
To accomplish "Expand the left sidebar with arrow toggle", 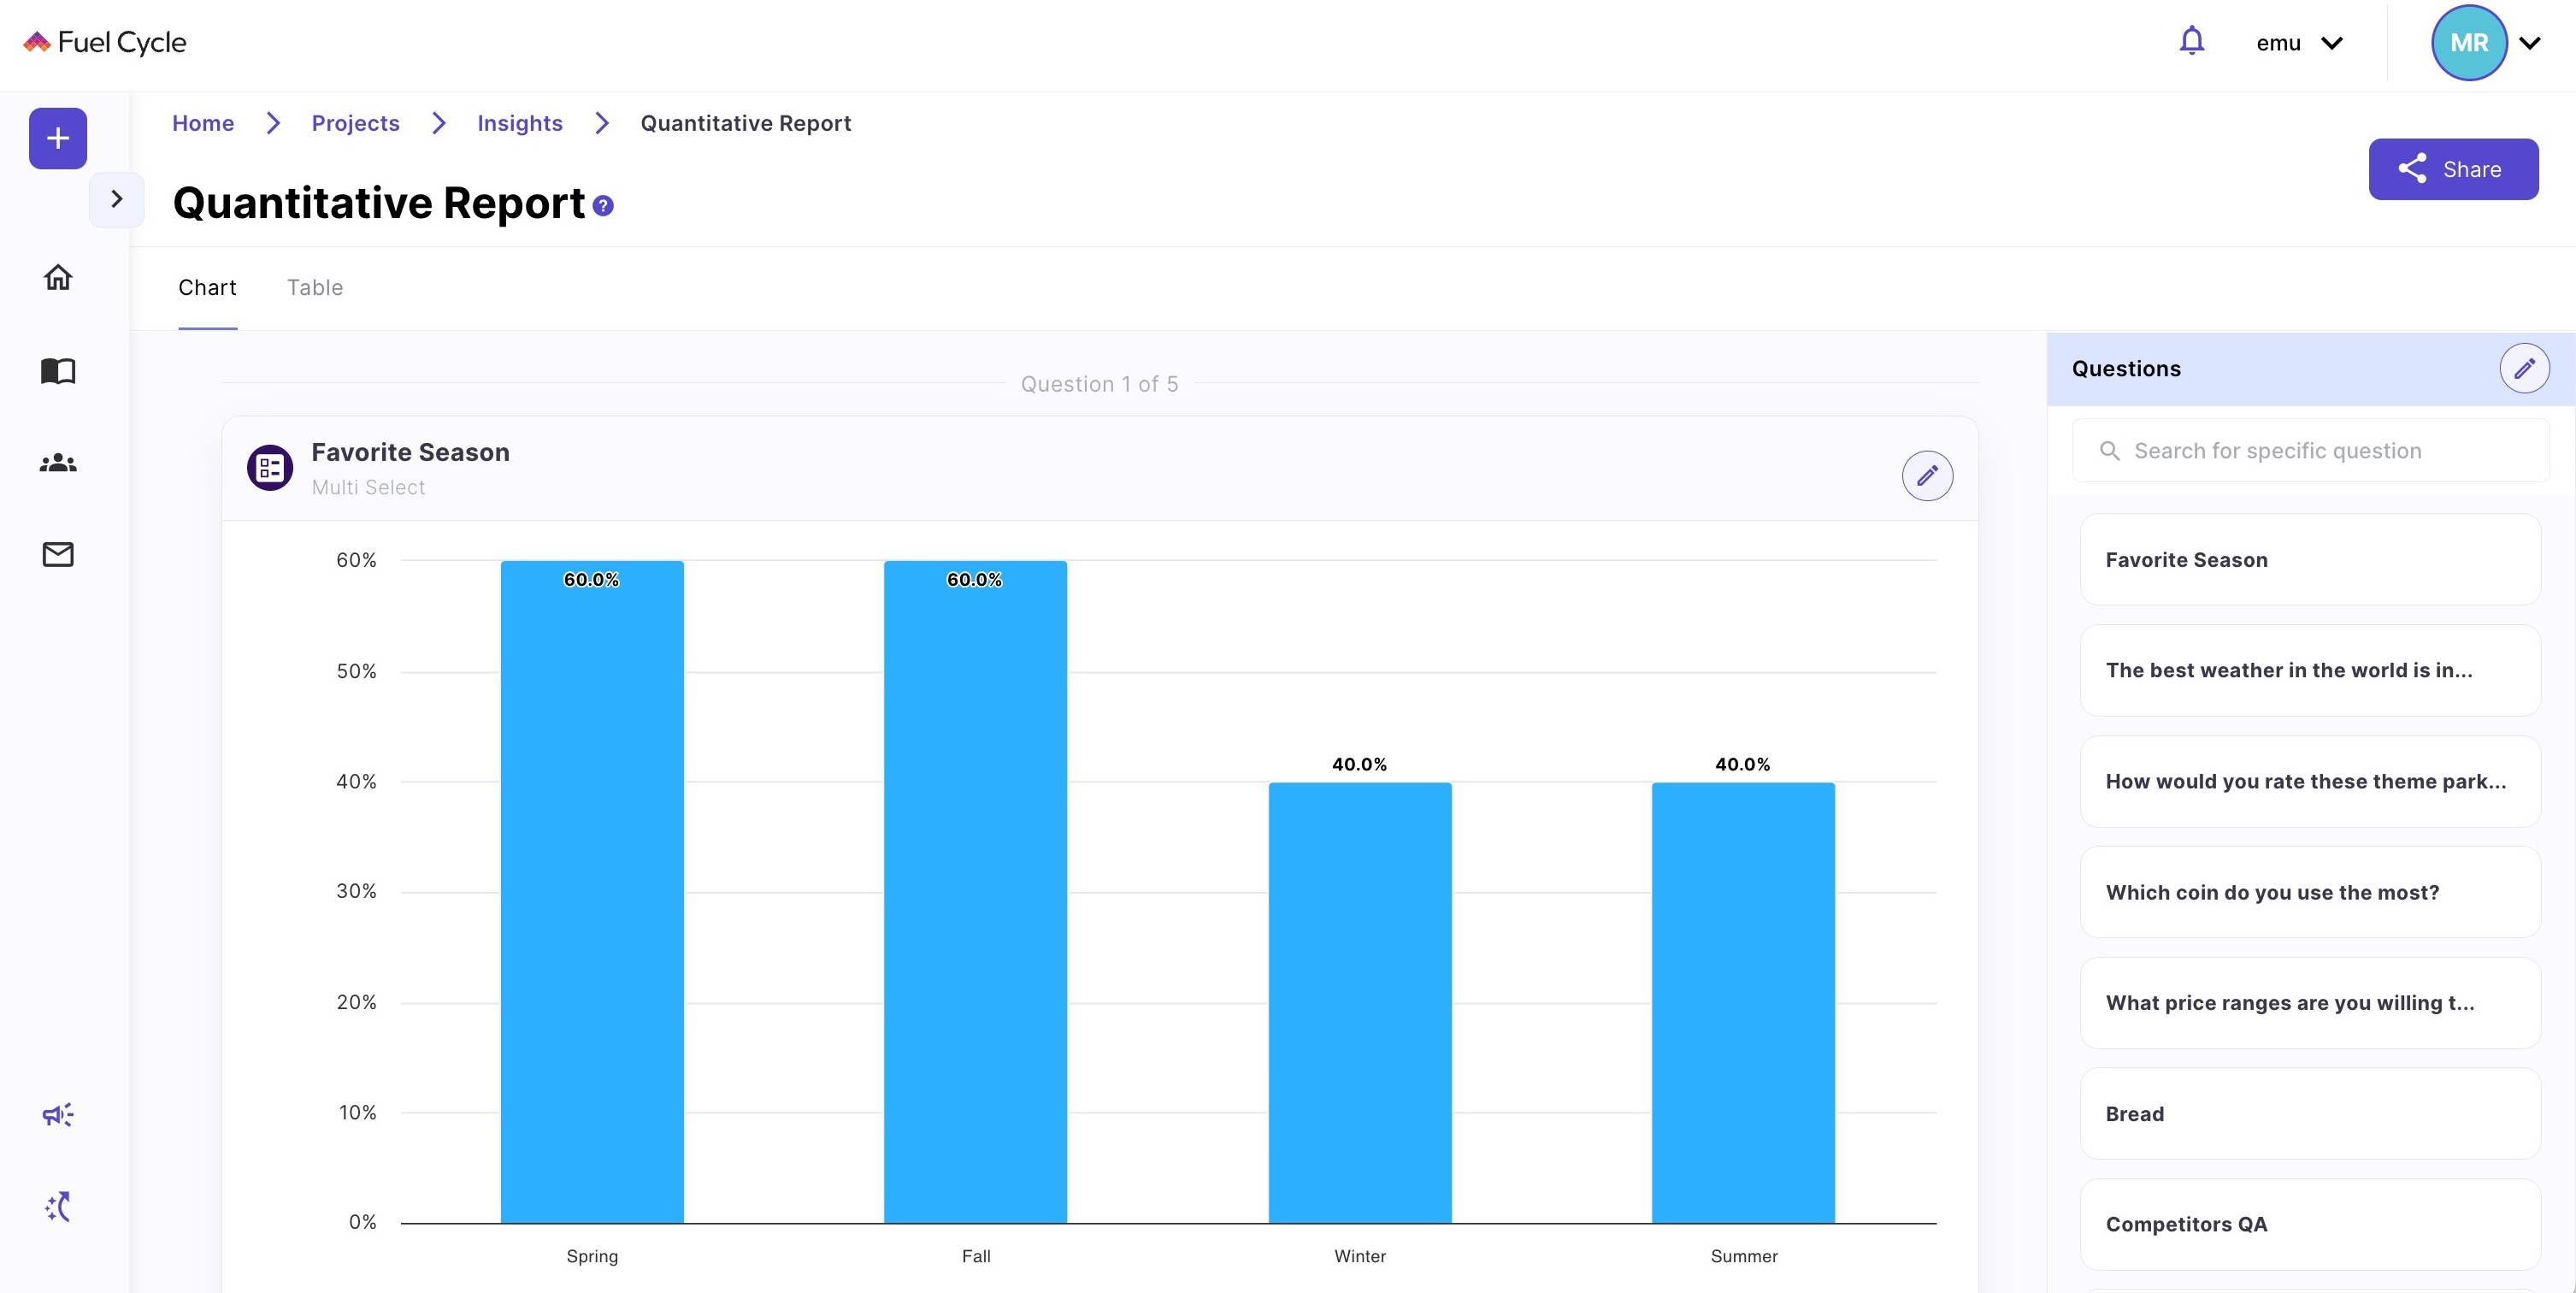I will (117, 199).
